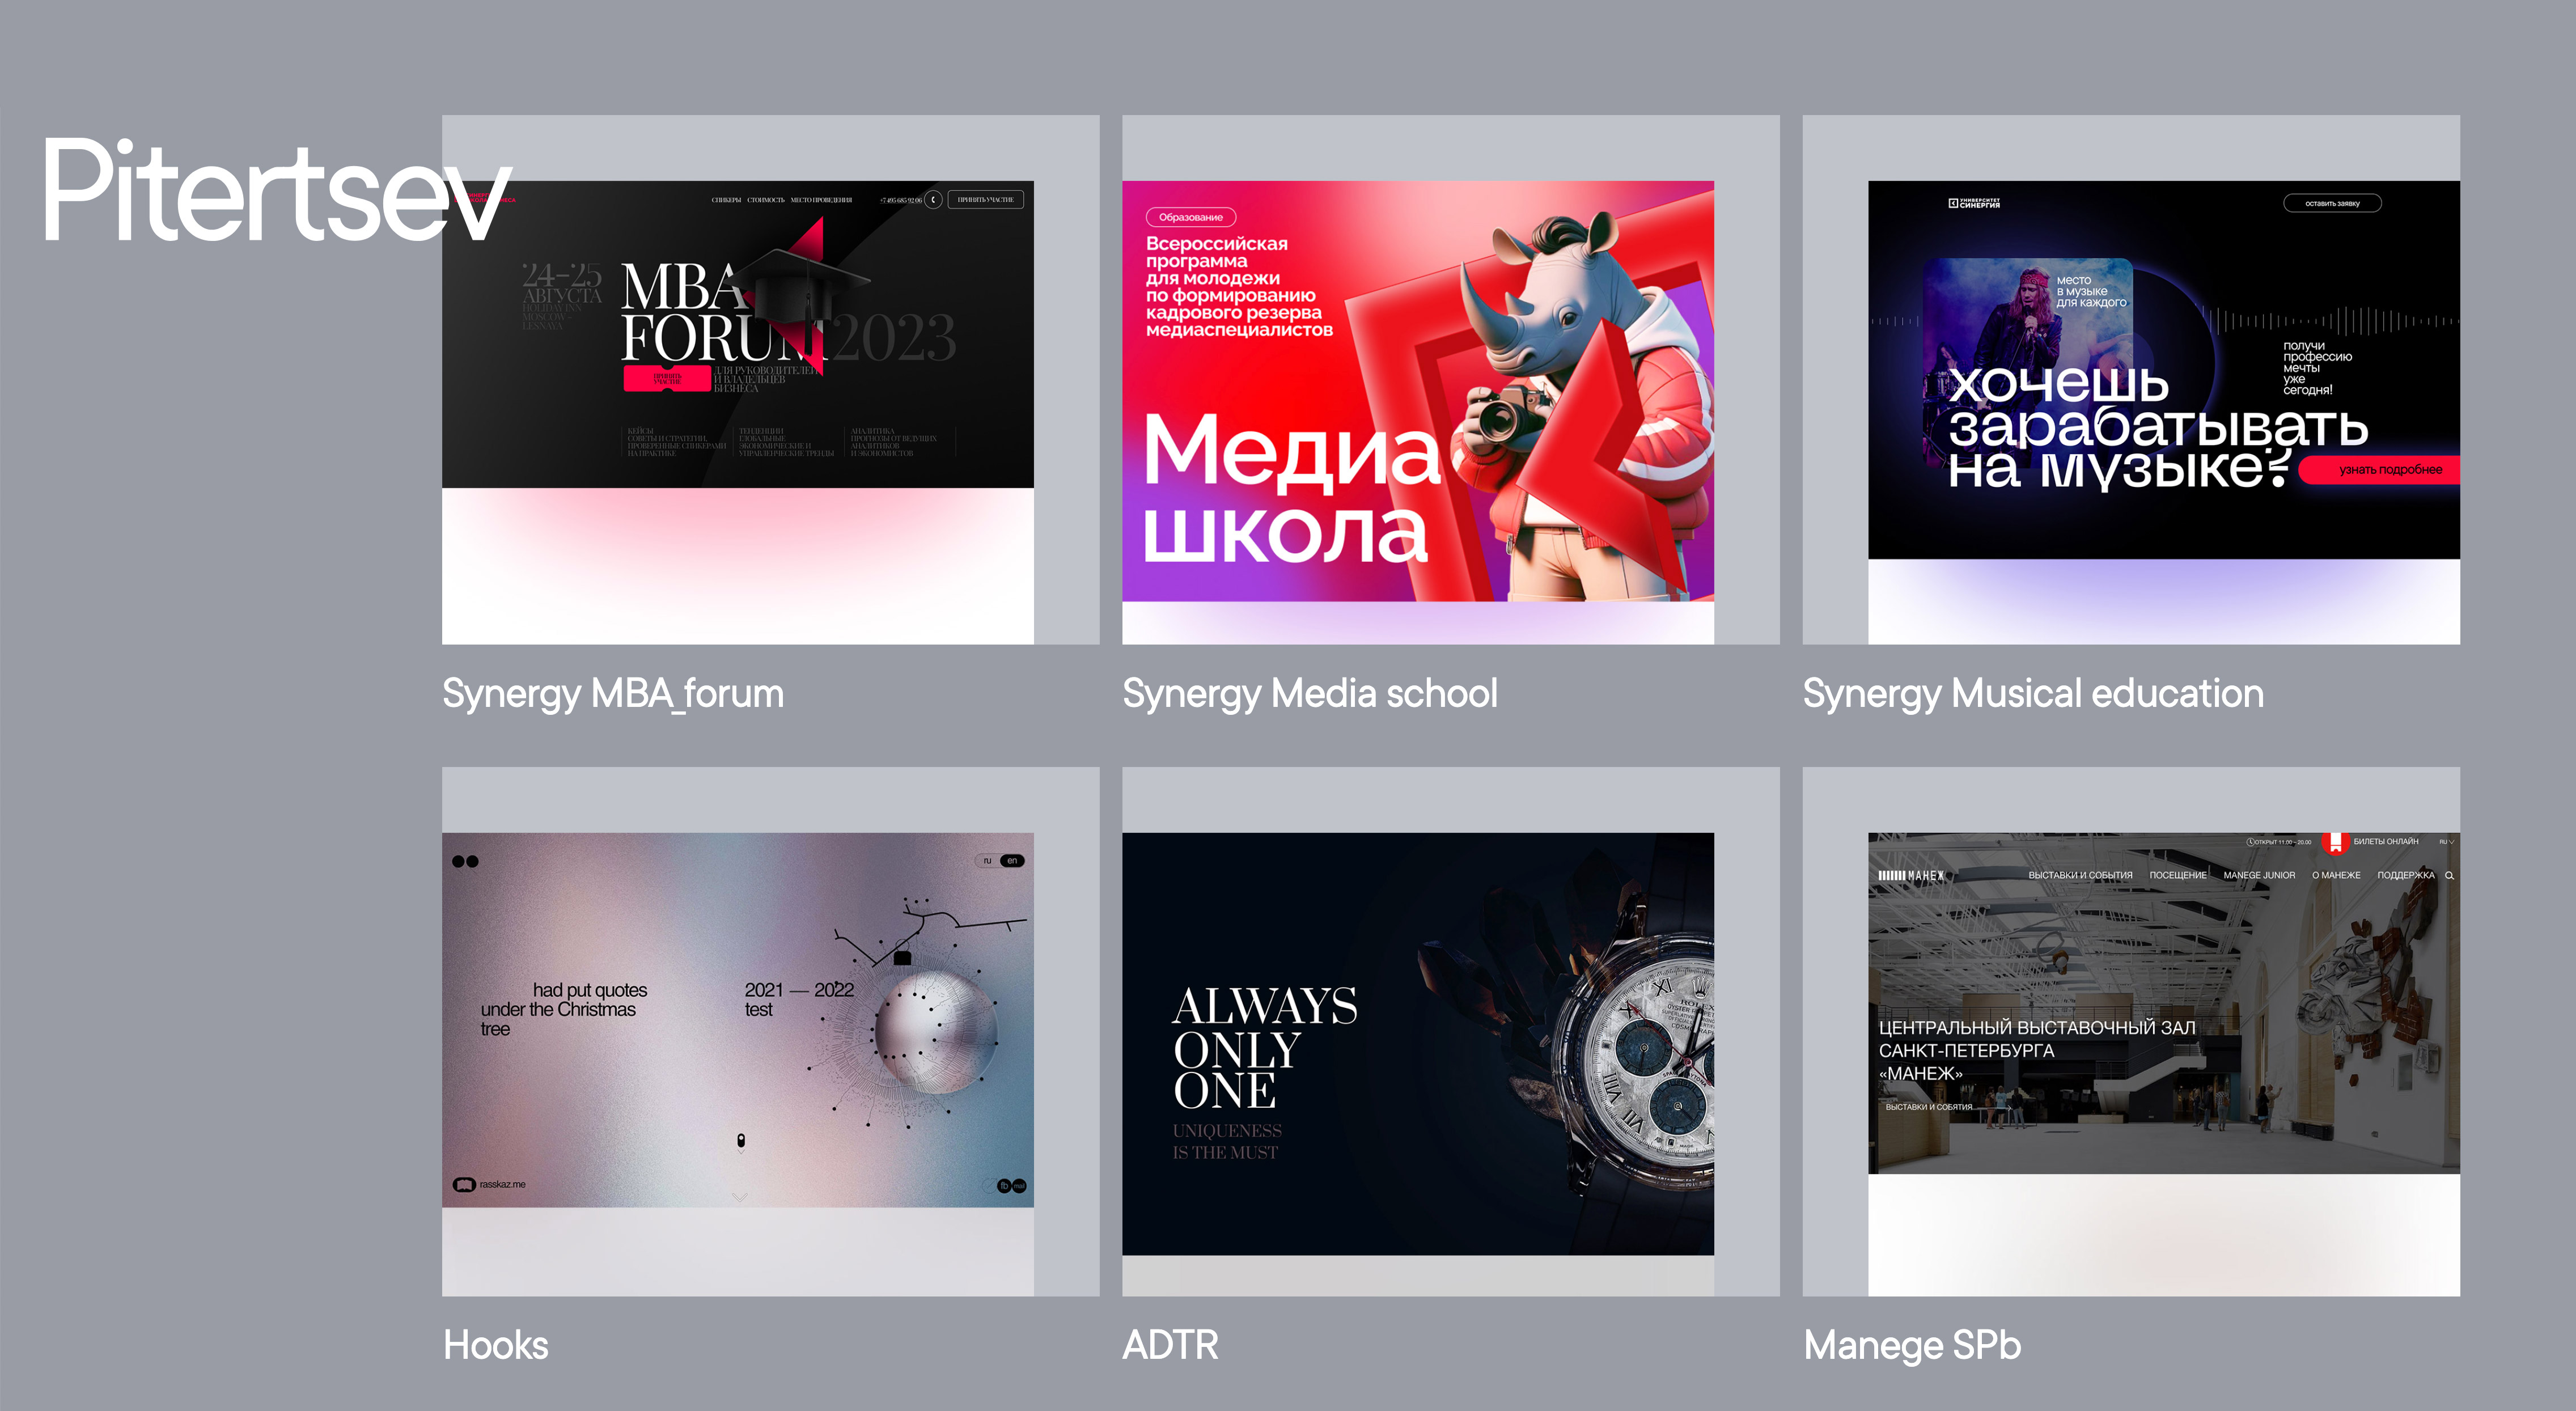This screenshot has height=1411, width=2576.
Task: Switch Hooks language toggle to ru
Action: click(x=987, y=860)
